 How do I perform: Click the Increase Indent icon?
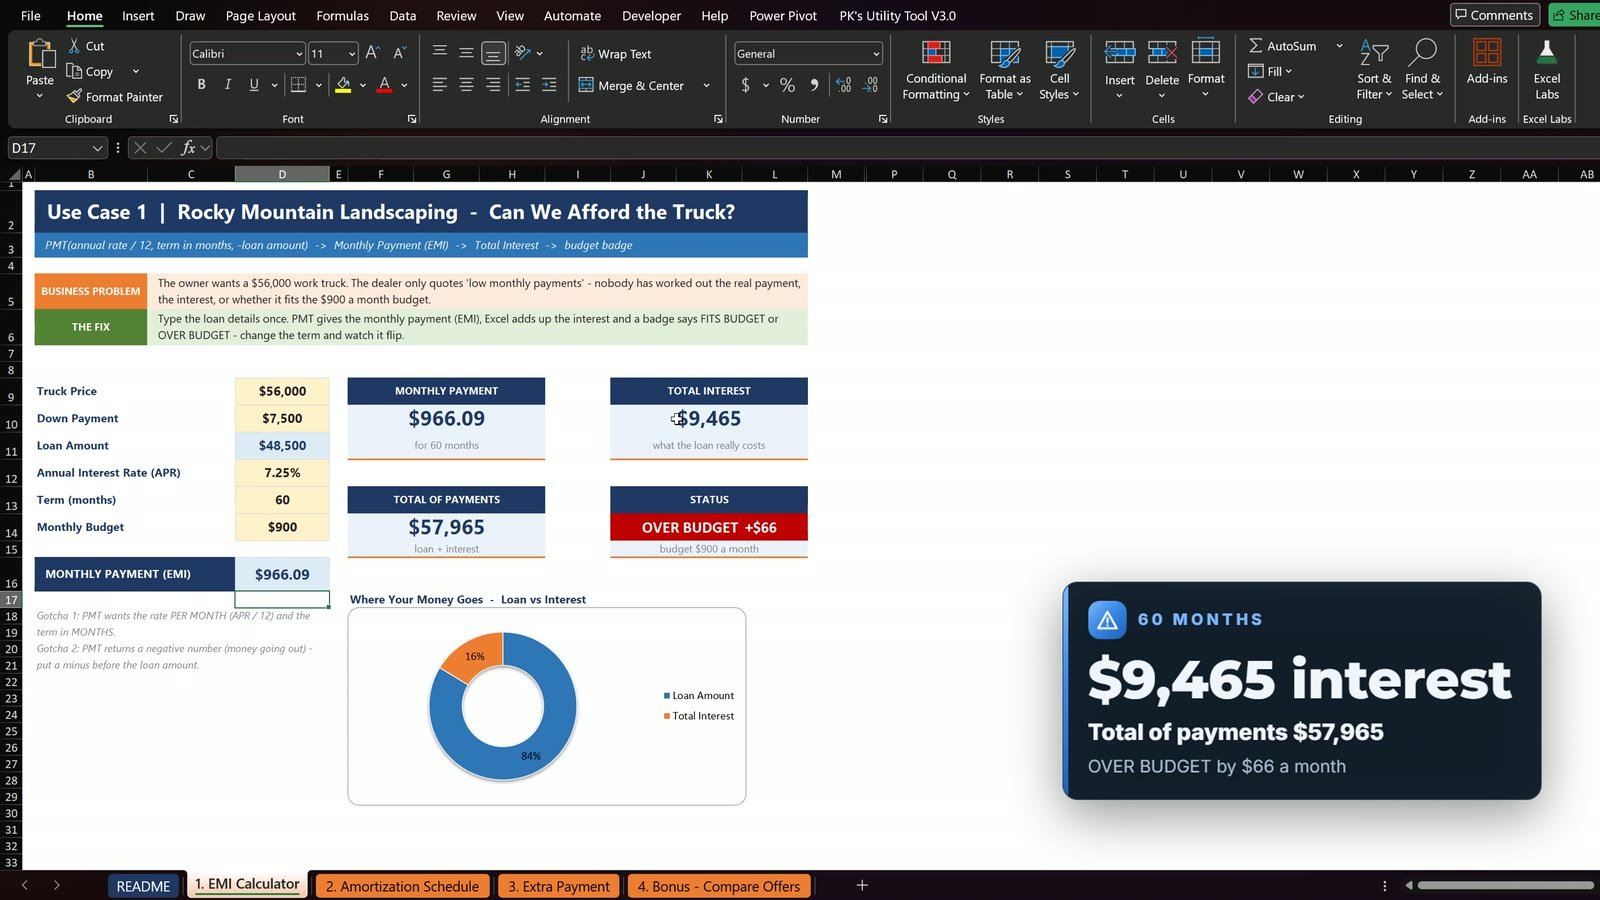[x=549, y=85]
